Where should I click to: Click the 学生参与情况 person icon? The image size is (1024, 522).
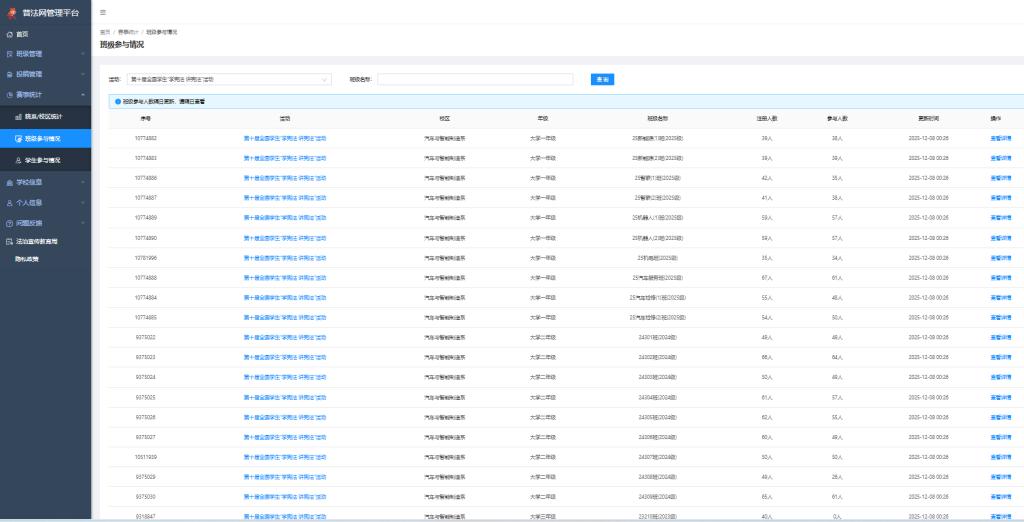(18, 160)
